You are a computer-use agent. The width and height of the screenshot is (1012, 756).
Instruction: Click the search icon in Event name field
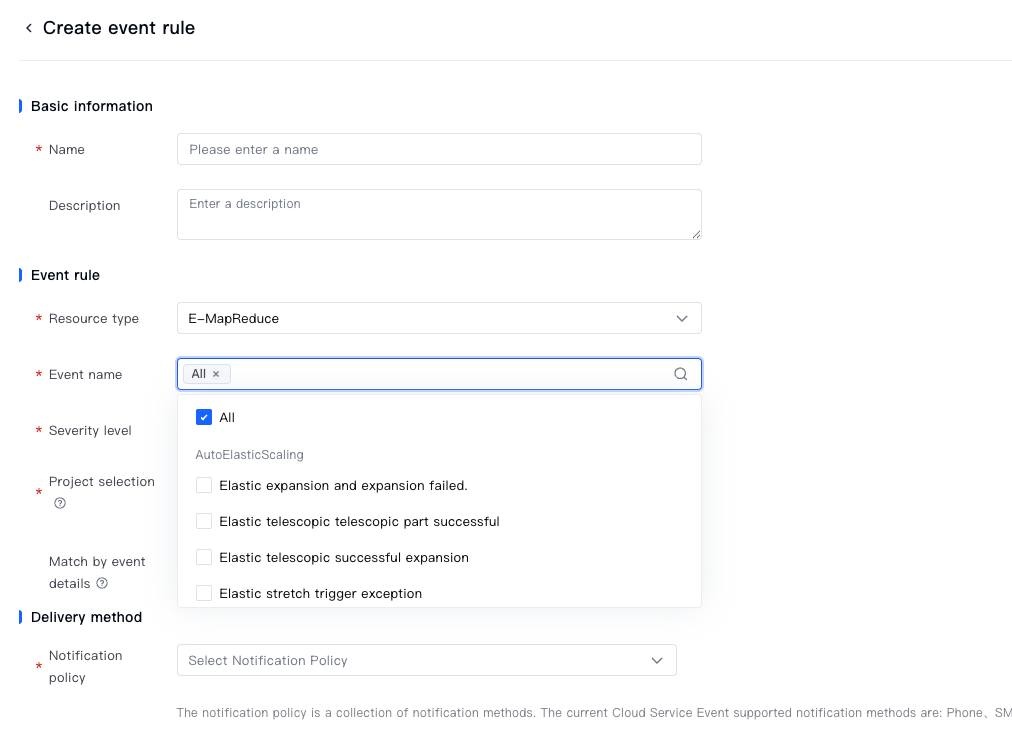pos(680,374)
